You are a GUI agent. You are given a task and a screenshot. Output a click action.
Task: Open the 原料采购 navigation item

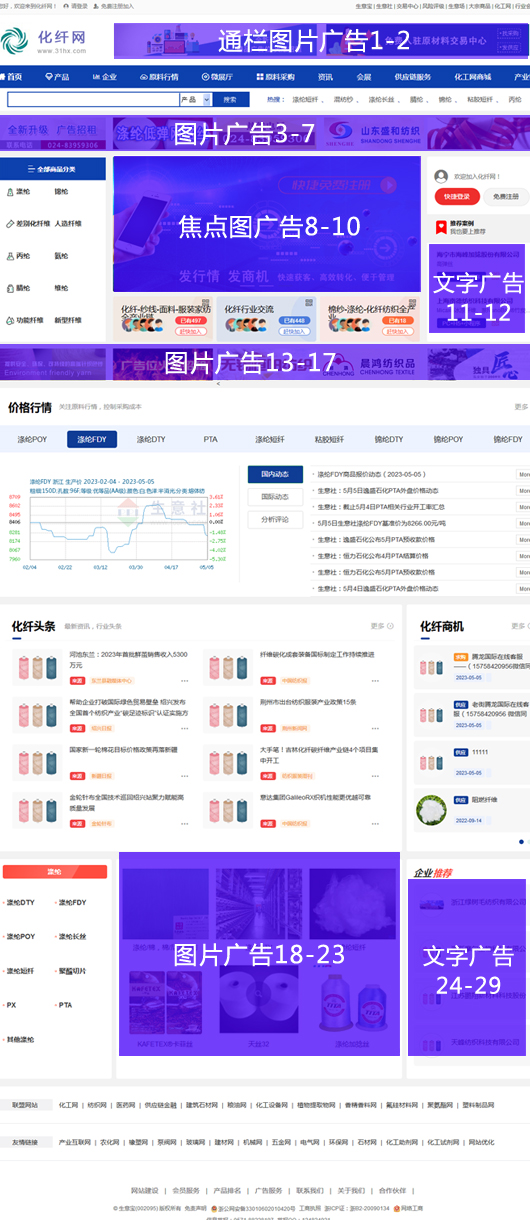tap(276, 77)
